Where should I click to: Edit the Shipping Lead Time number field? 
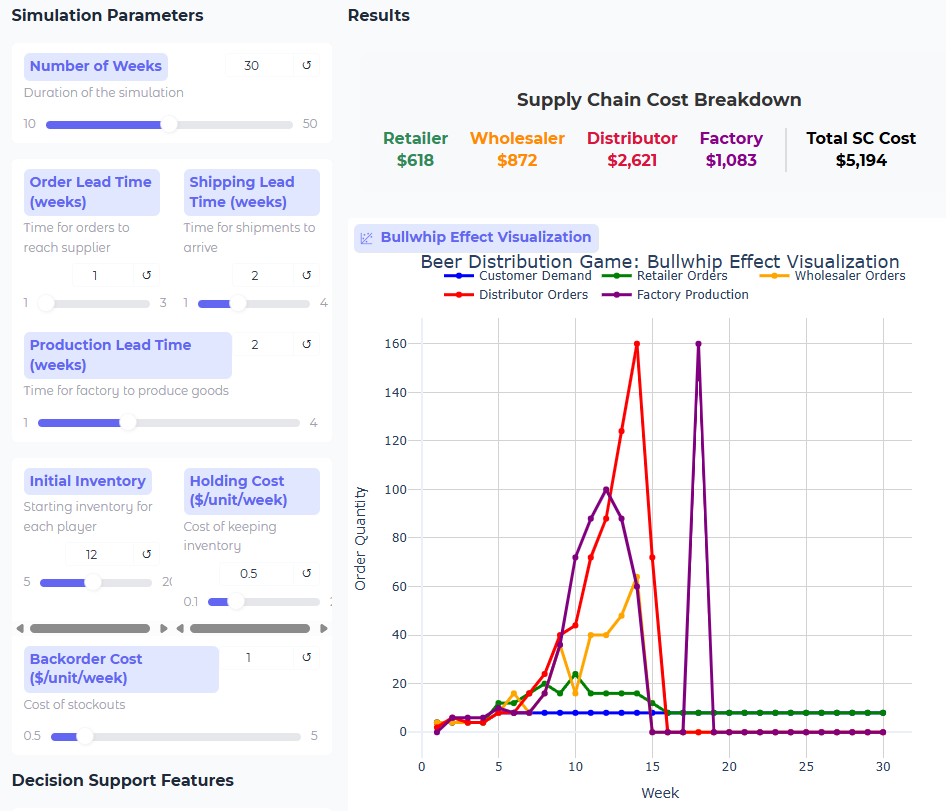point(263,275)
